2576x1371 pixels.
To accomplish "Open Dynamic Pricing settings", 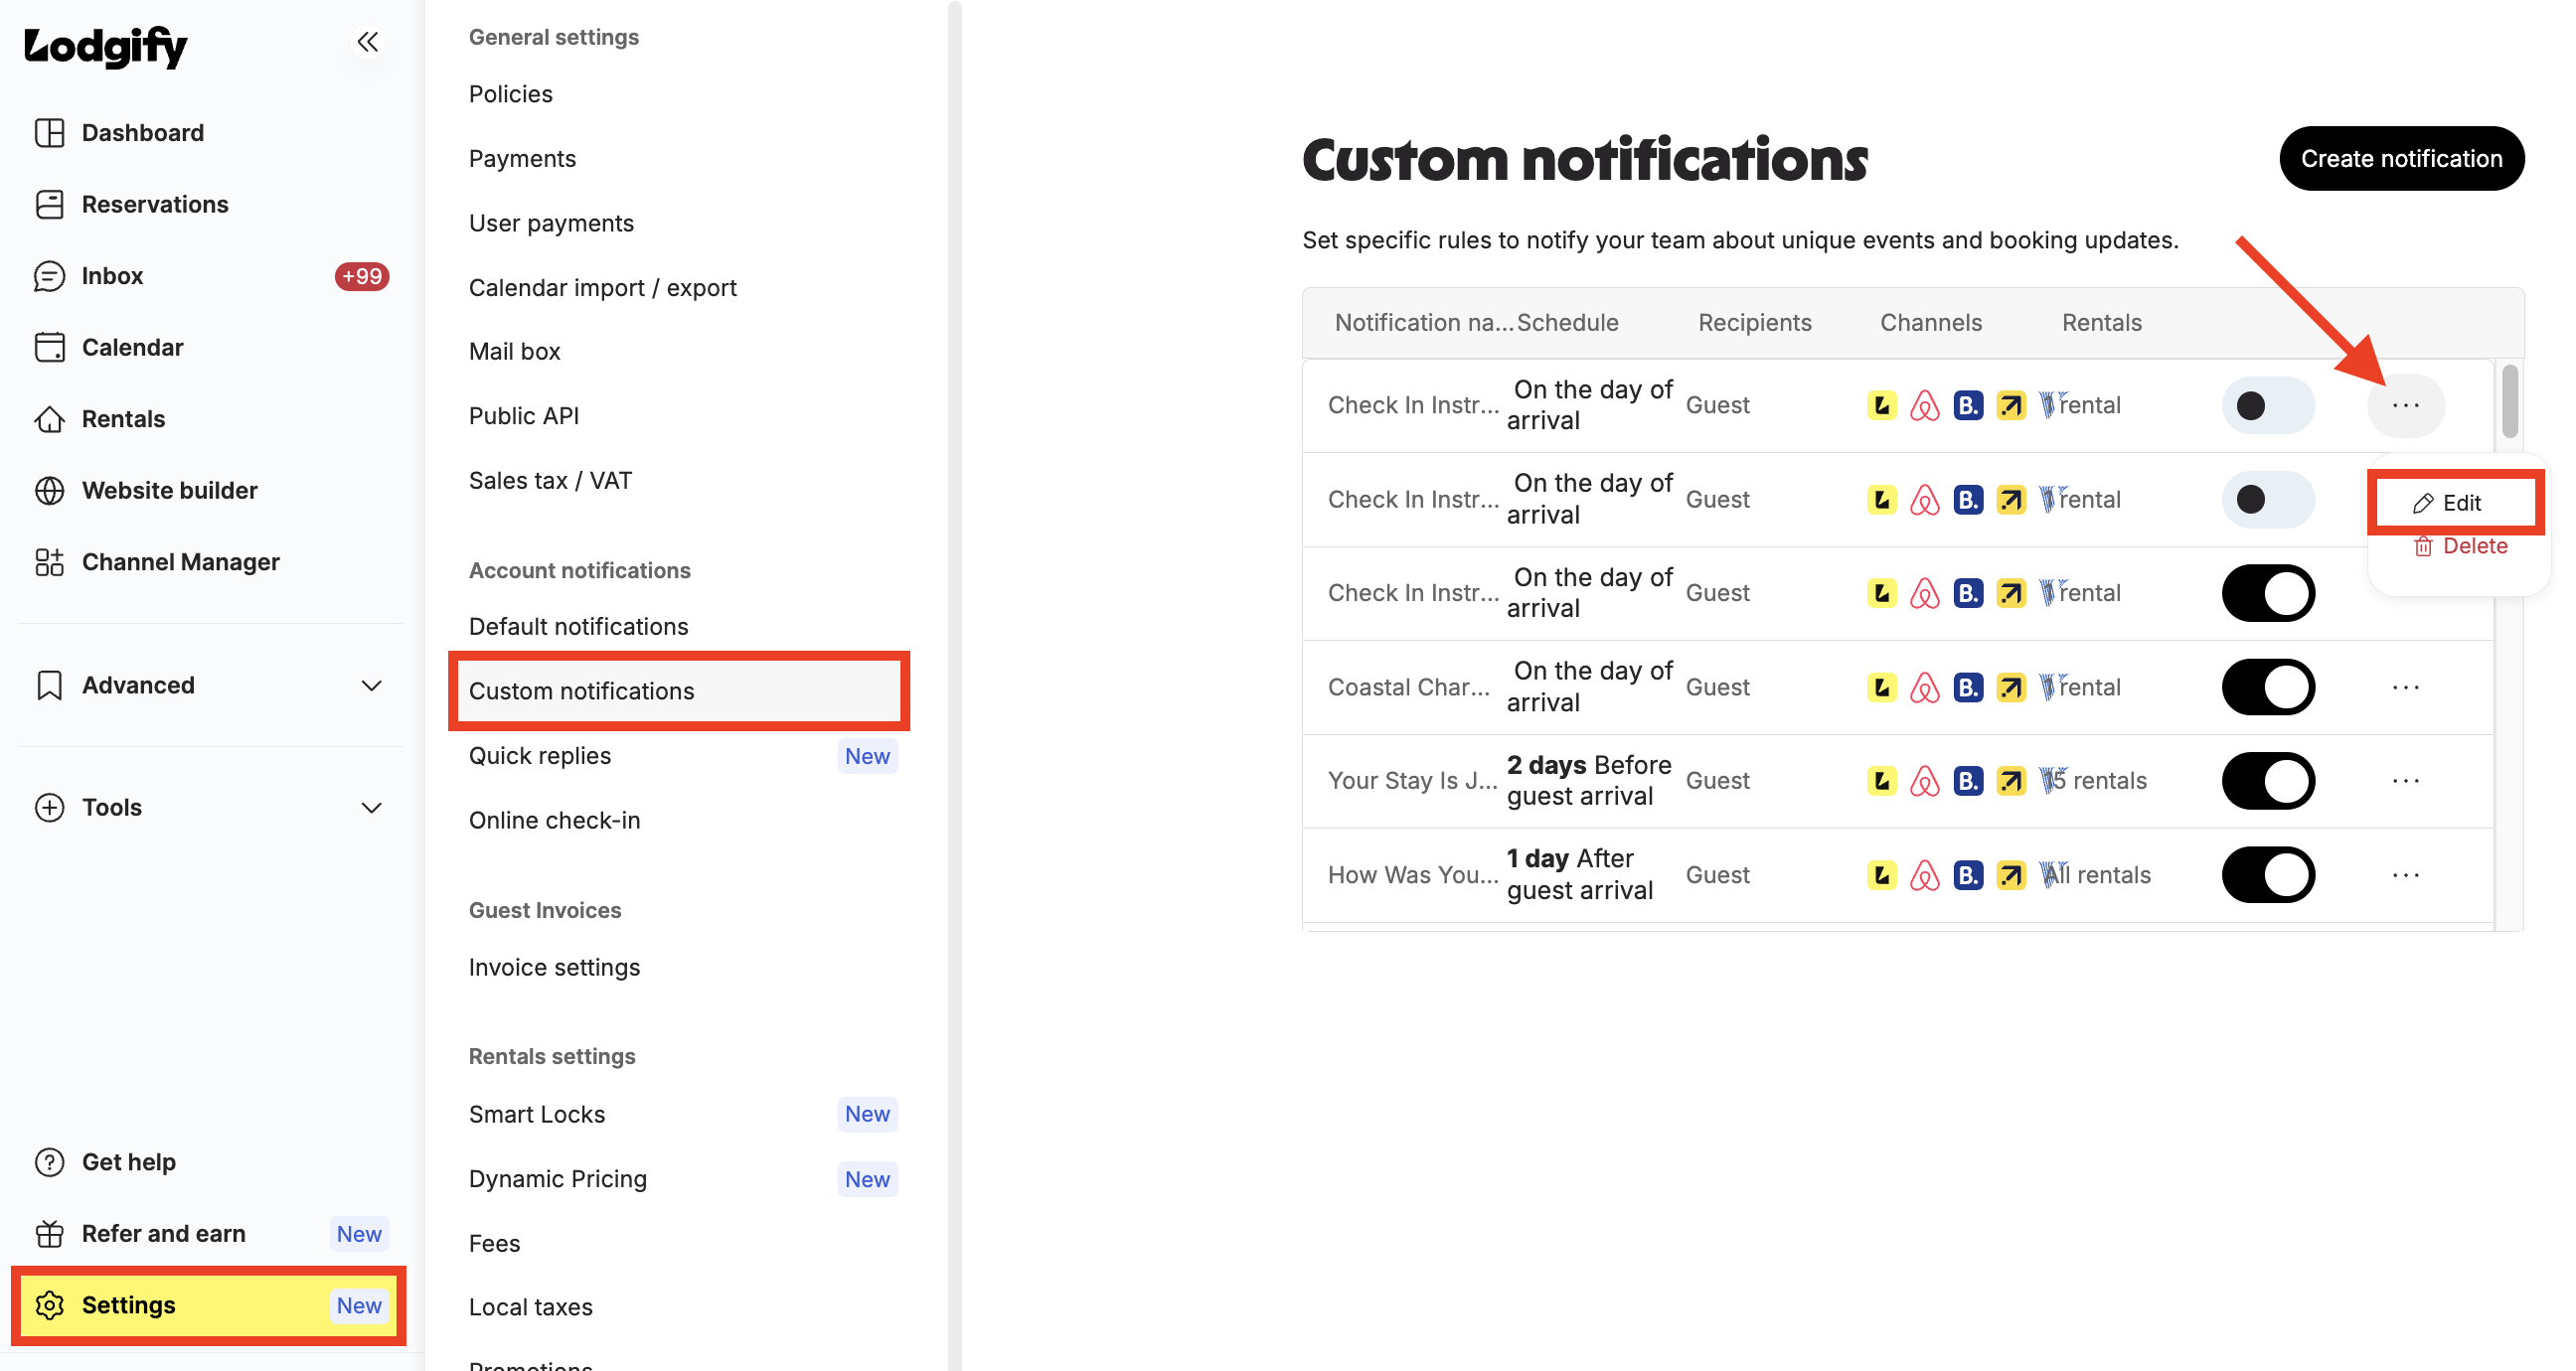I will click(558, 1179).
